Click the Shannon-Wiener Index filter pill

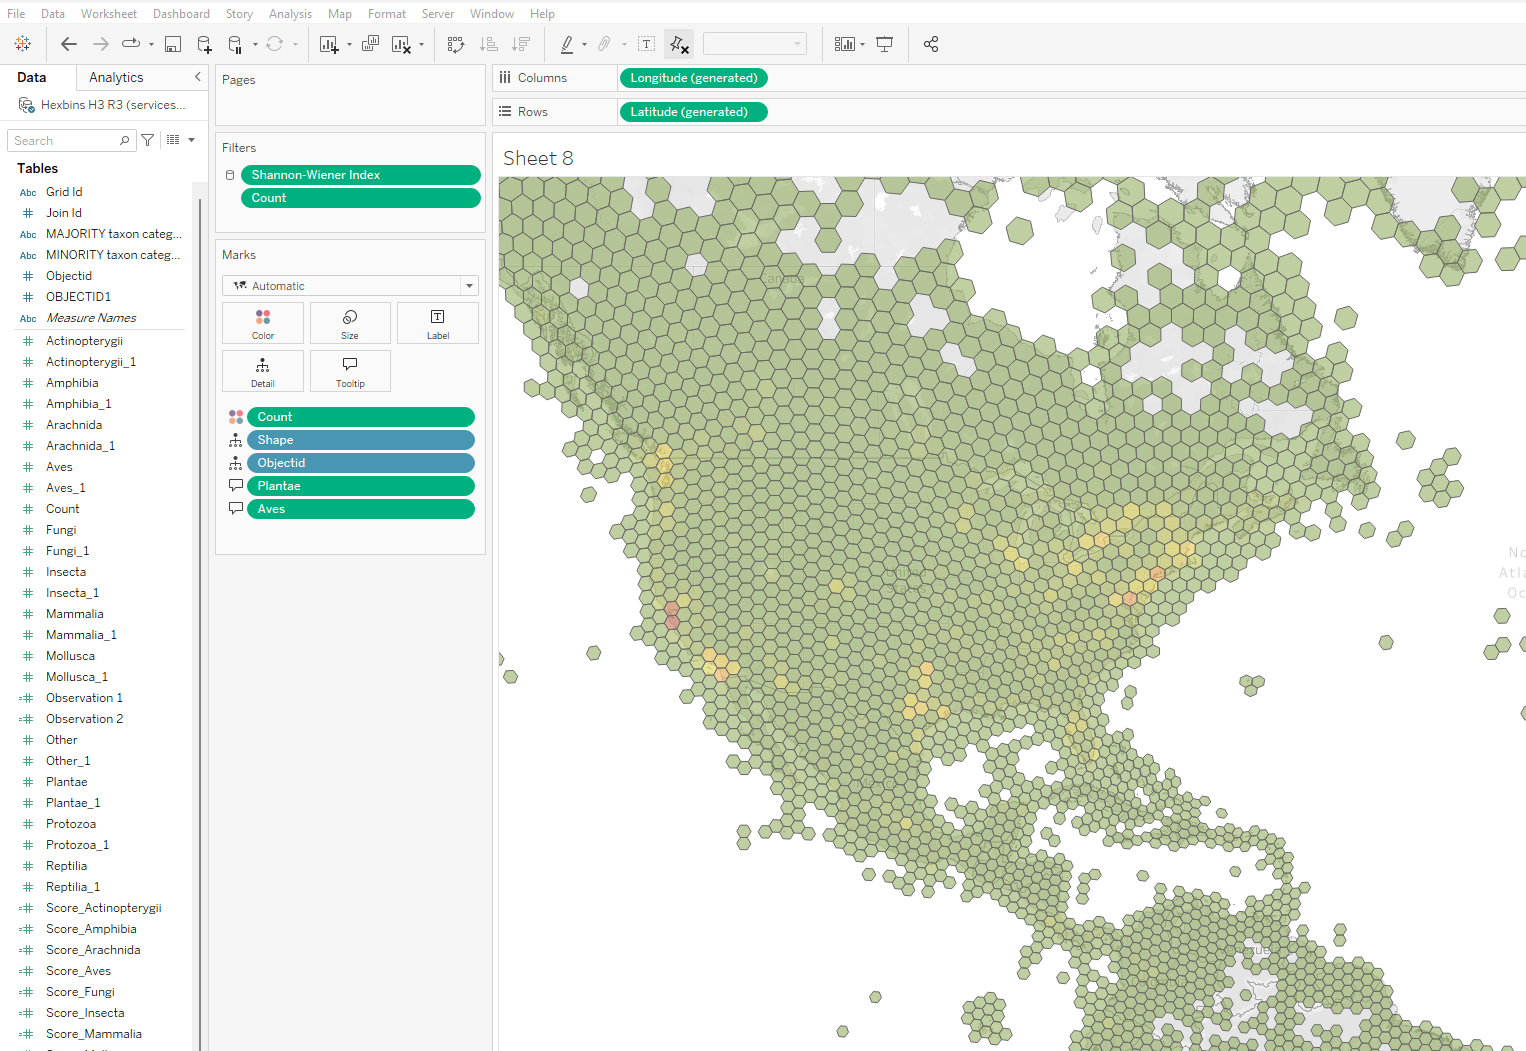coord(361,175)
